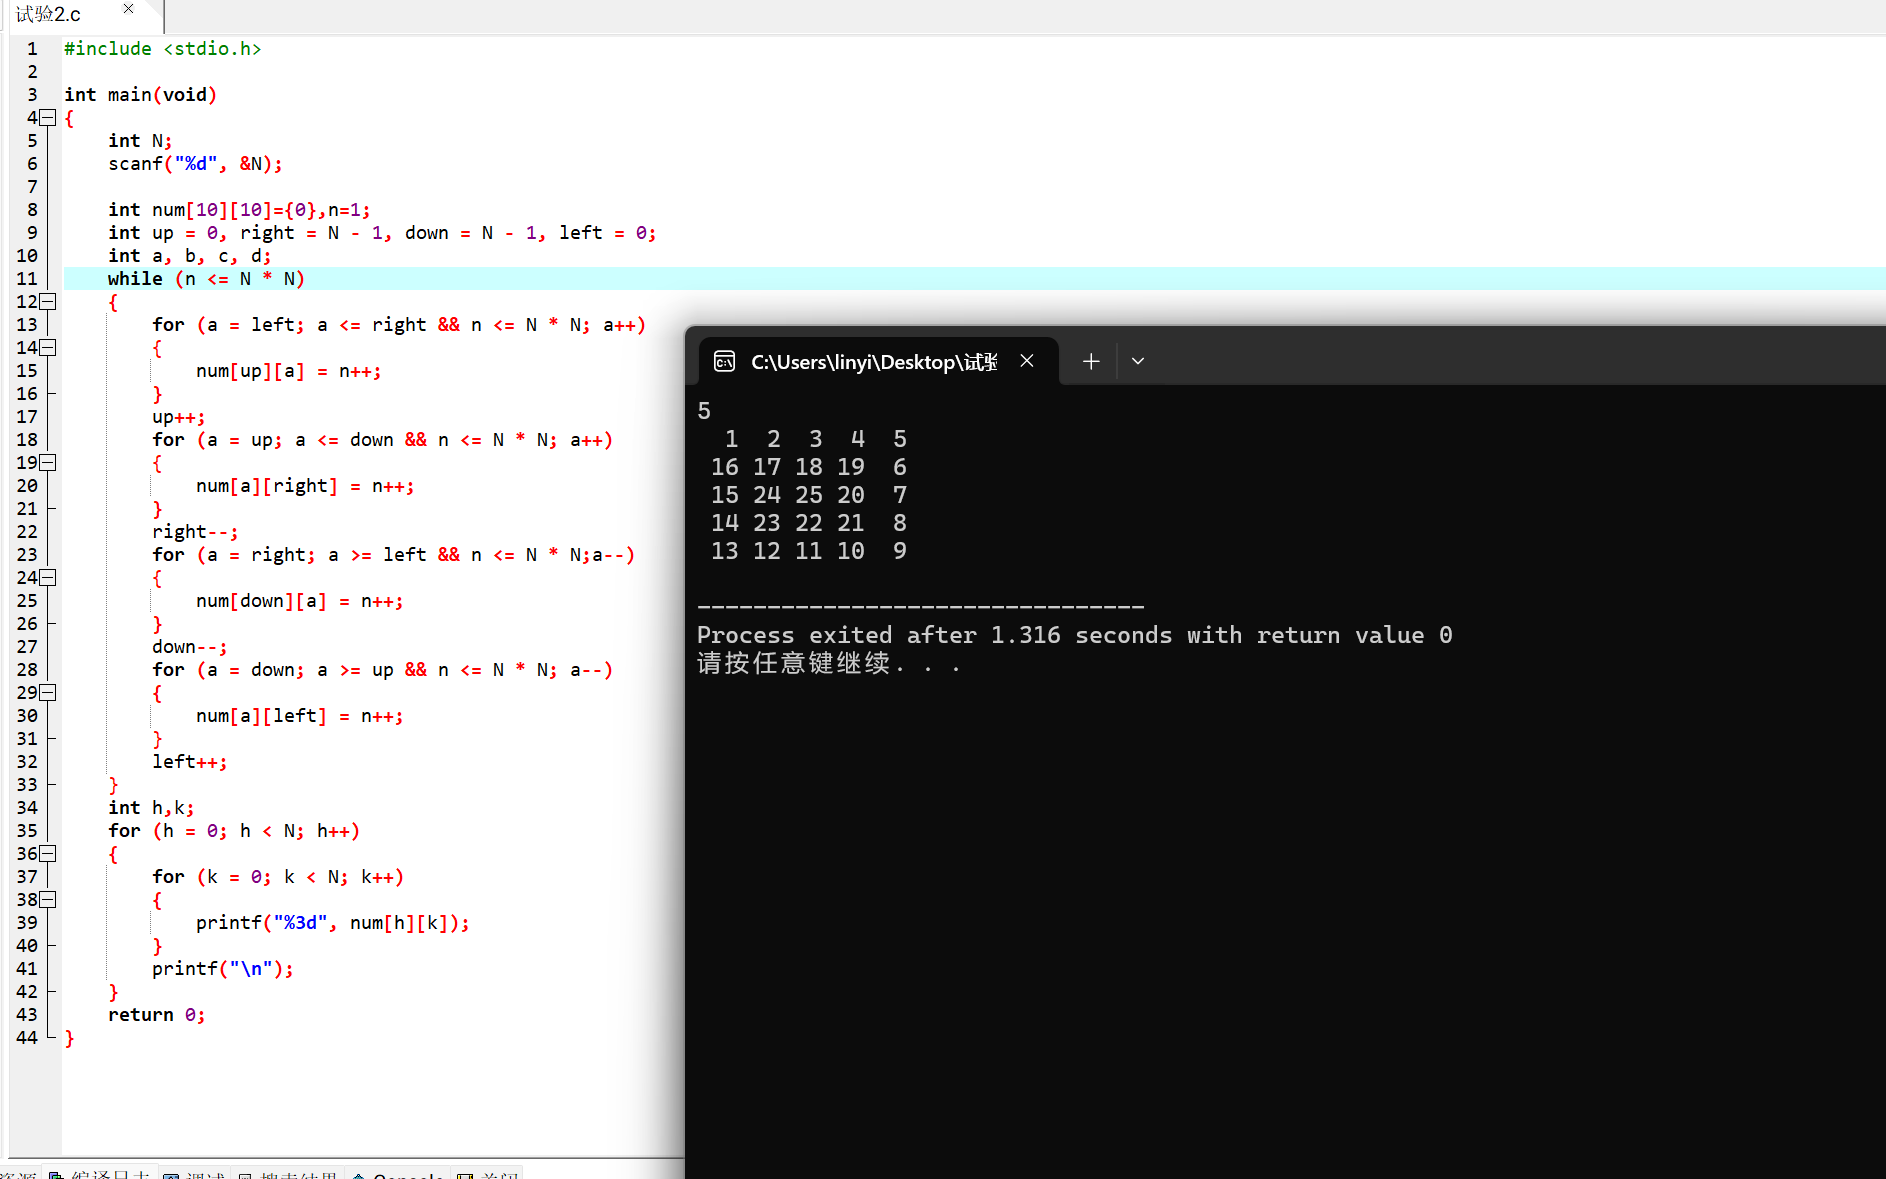Open a new terminal tab with plus button
Image resolution: width=1886 pixels, height=1179 pixels.
pyautogui.click(x=1091, y=361)
